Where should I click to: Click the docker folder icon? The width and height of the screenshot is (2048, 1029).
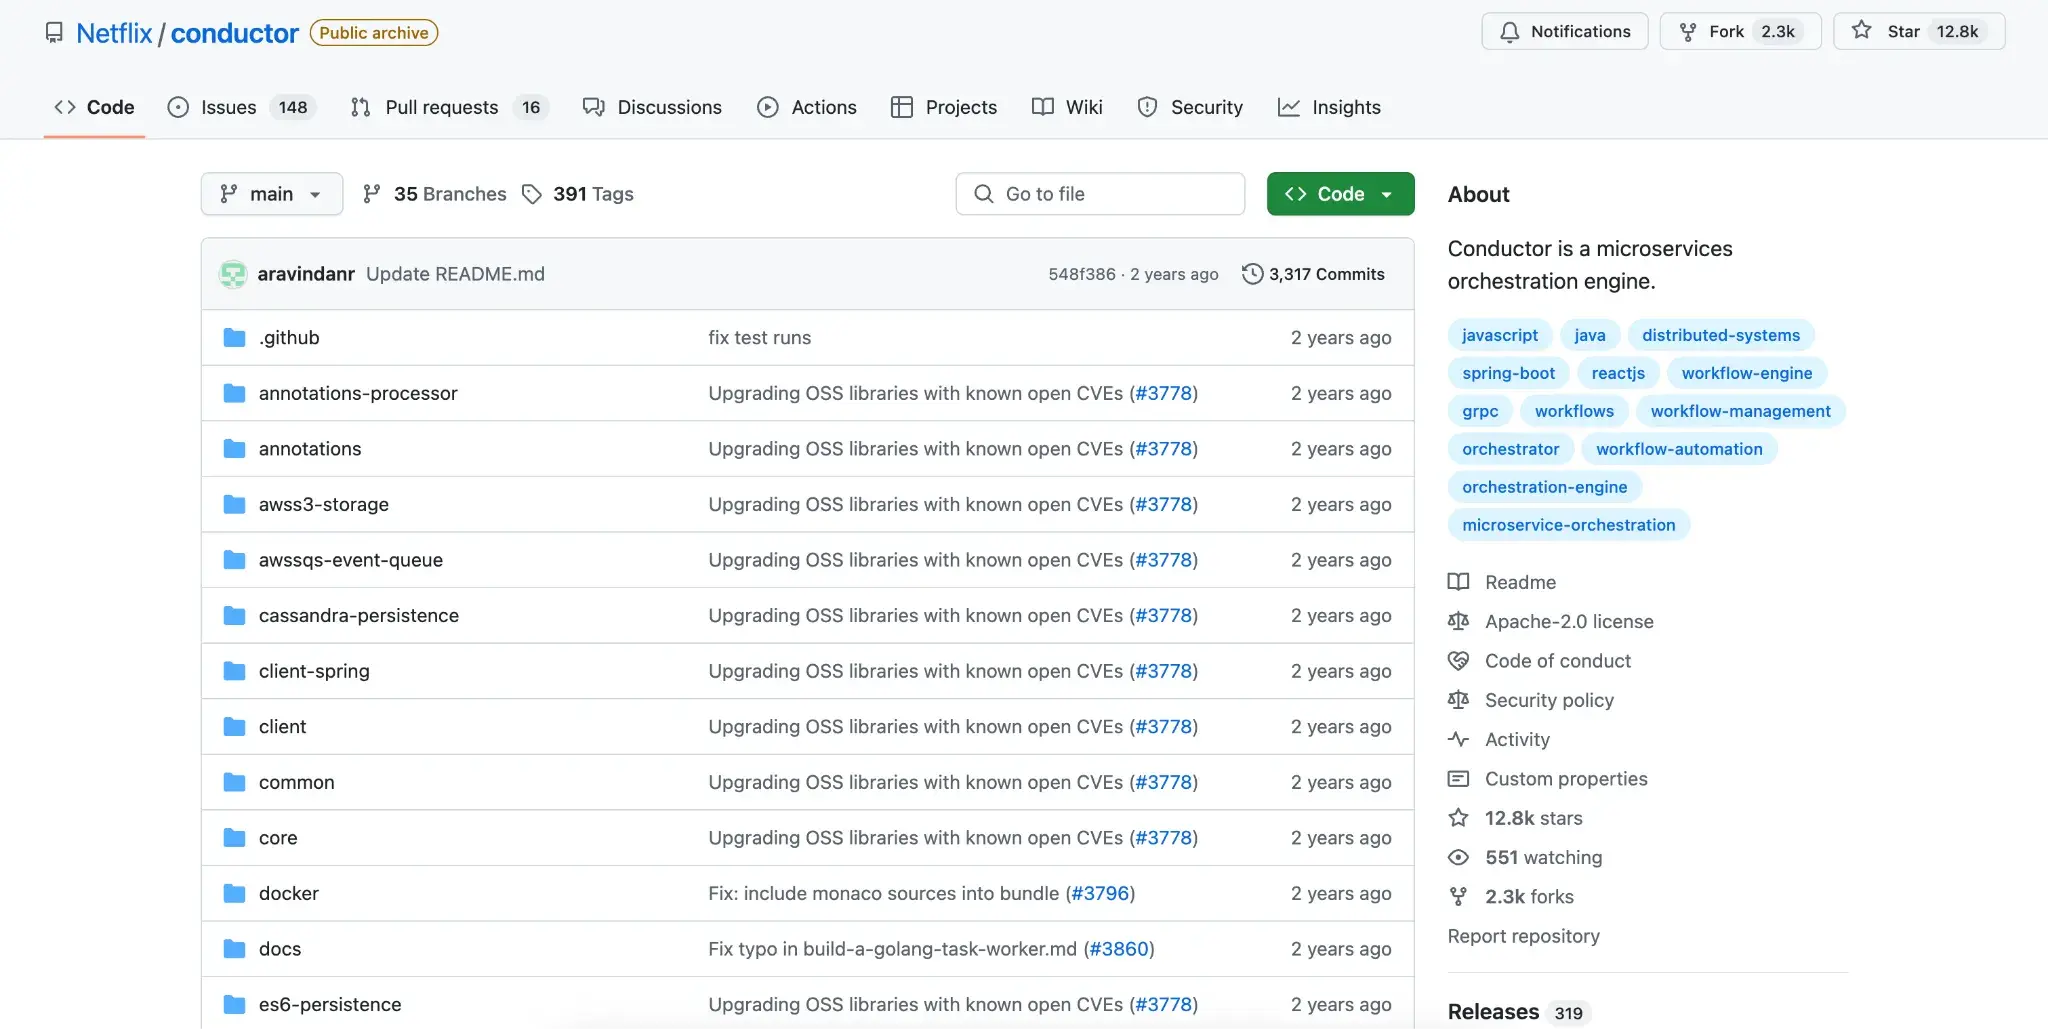pos(235,893)
